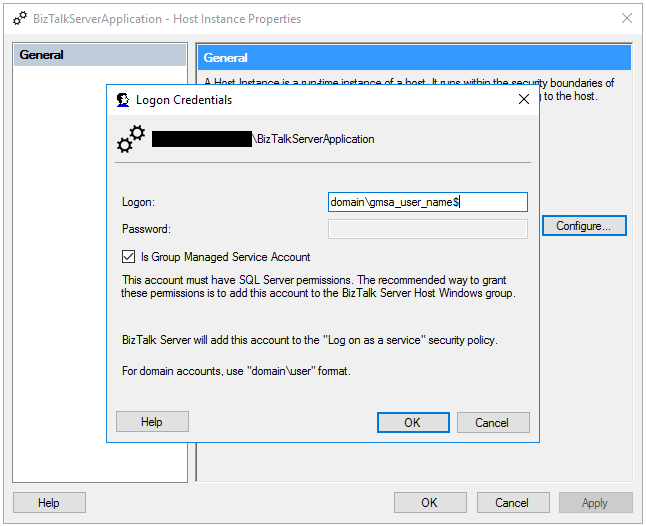This screenshot has height=526, width=646.
Task: Click the gears icon beside BizTalkServerApplication path
Action: click(131, 139)
